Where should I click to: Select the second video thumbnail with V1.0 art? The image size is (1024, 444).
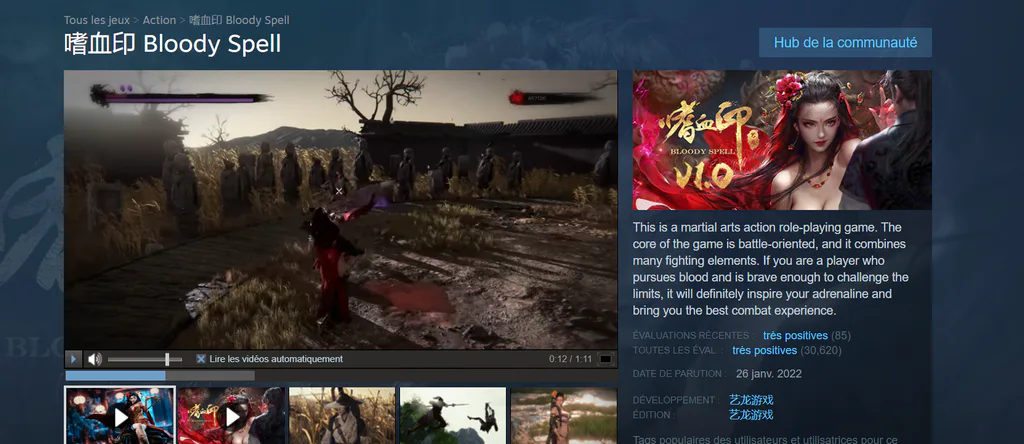231,416
